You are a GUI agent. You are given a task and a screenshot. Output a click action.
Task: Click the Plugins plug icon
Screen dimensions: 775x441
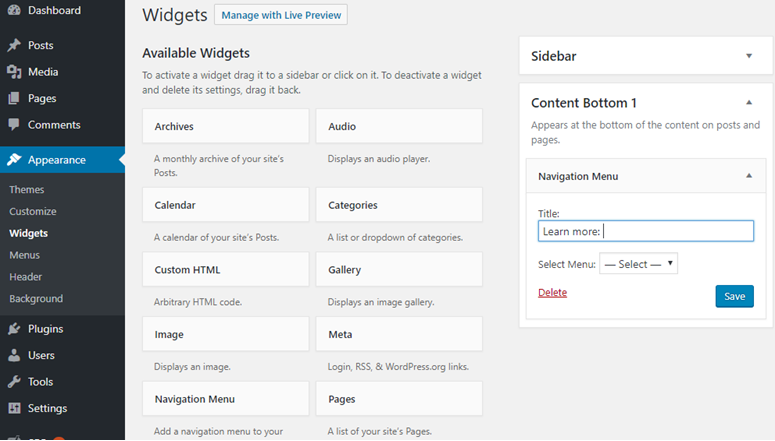(x=14, y=328)
